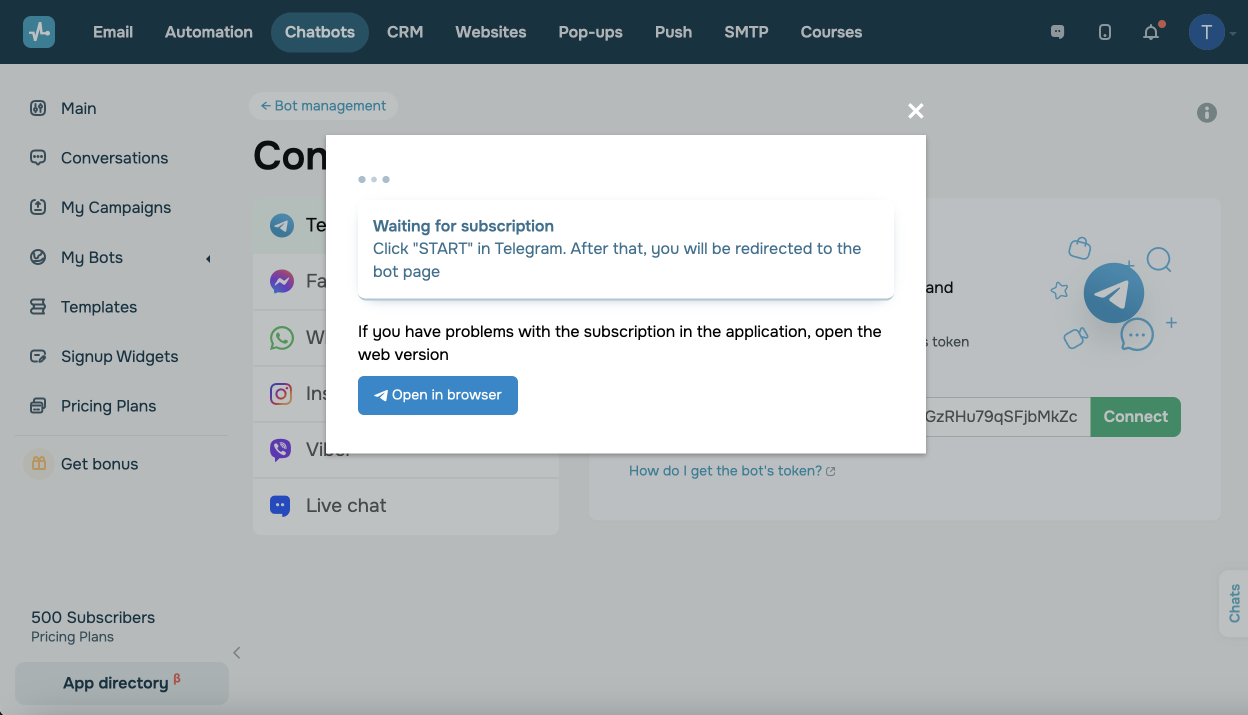Open the App directory button
Image resolution: width=1248 pixels, height=715 pixels.
click(122, 683)
